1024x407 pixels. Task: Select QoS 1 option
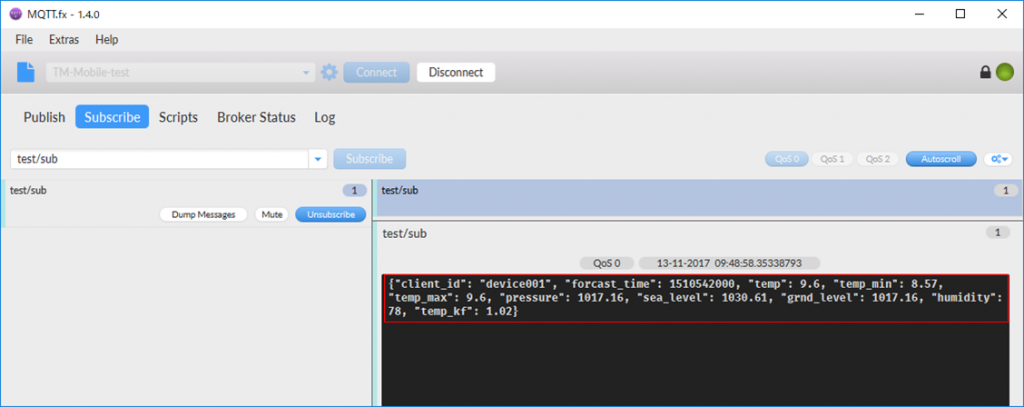click(x=831, y=159)
